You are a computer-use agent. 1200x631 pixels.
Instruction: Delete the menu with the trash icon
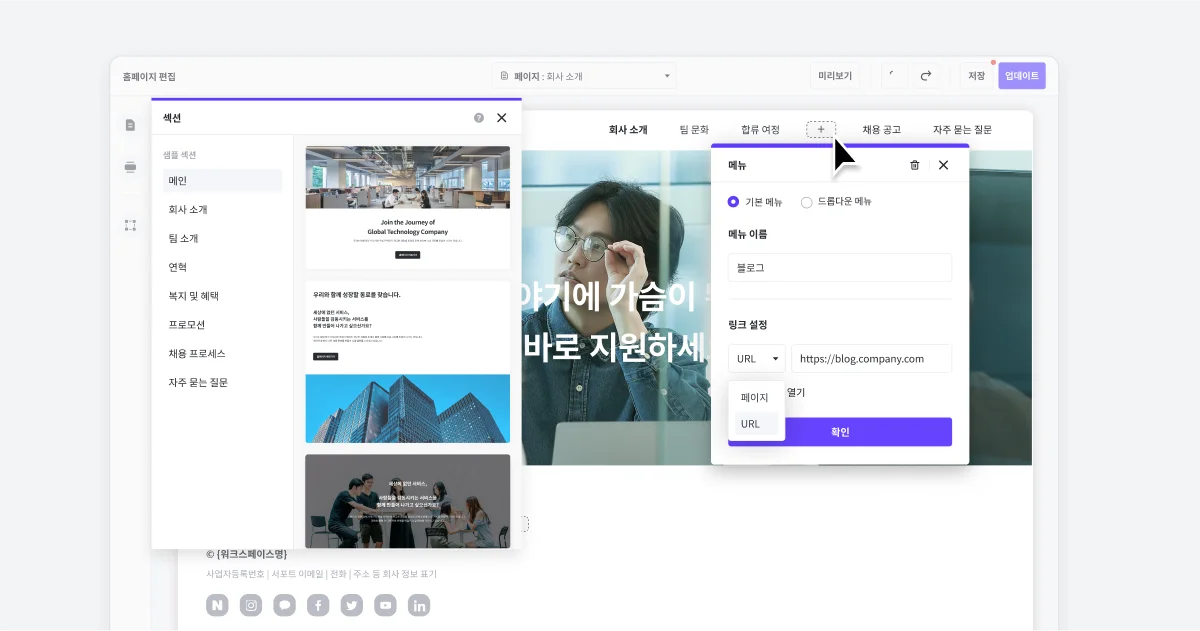coord(914,165)
